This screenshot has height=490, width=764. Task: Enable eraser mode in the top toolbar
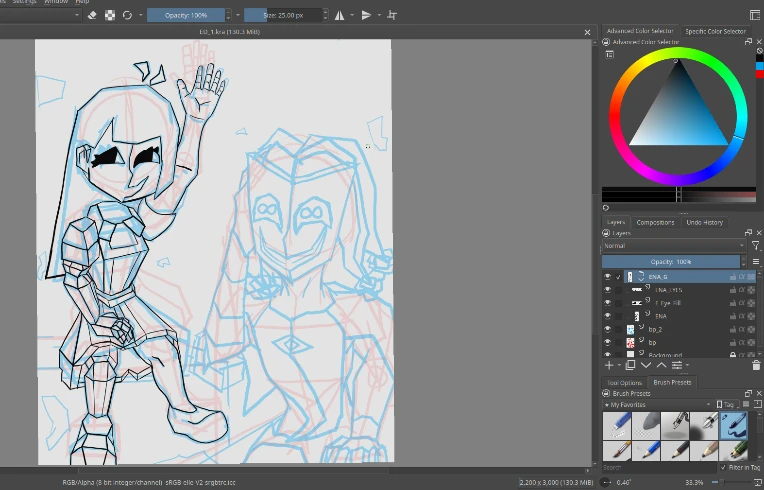point(92,15)
